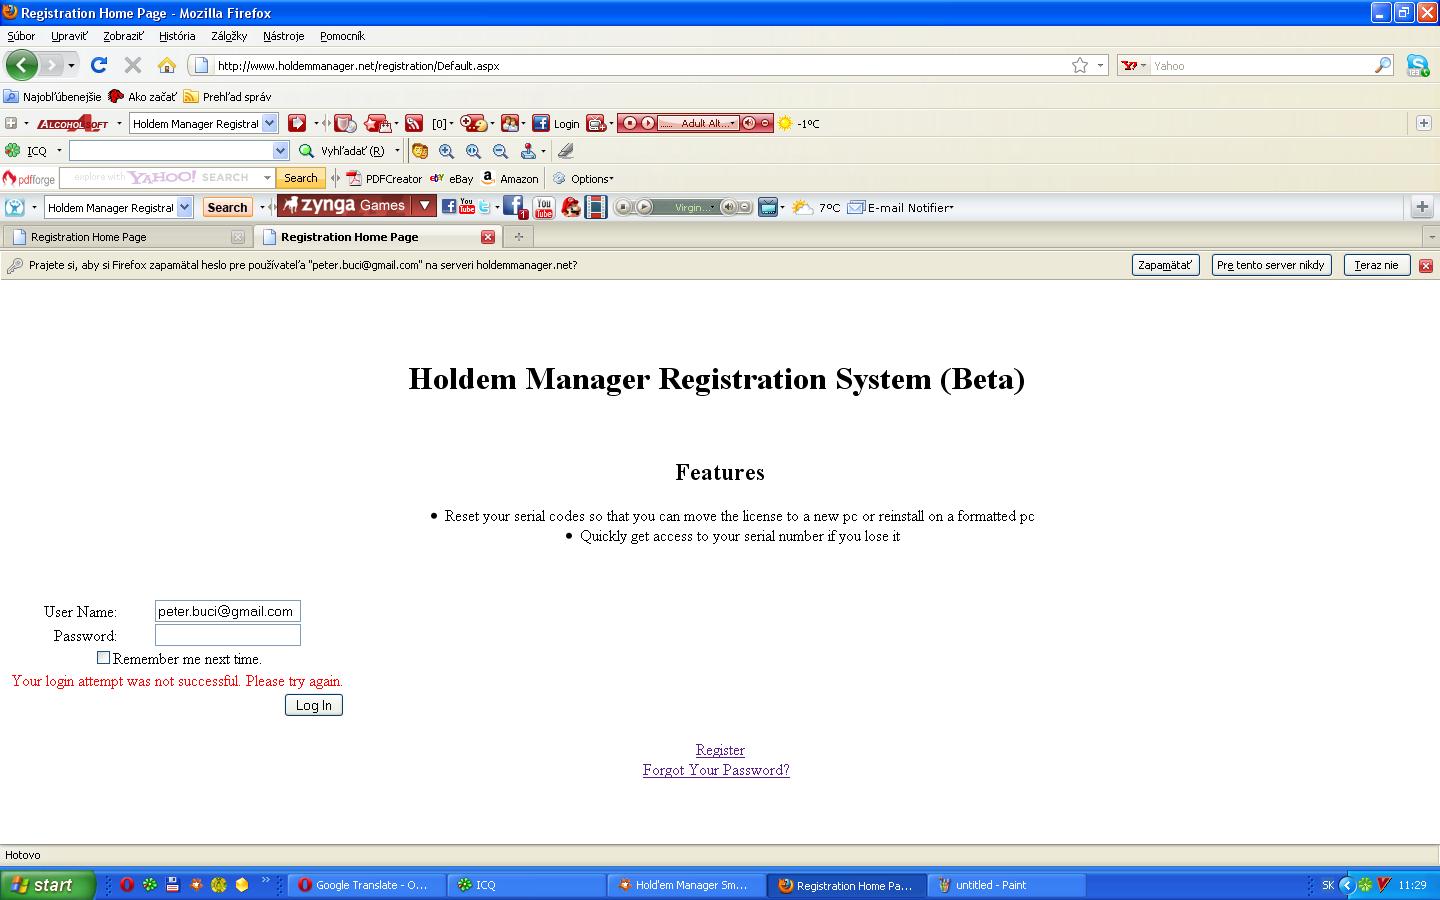Click the Yahoo search magnifier icon
The image size is (1440, 900).
pos(1383,65)
